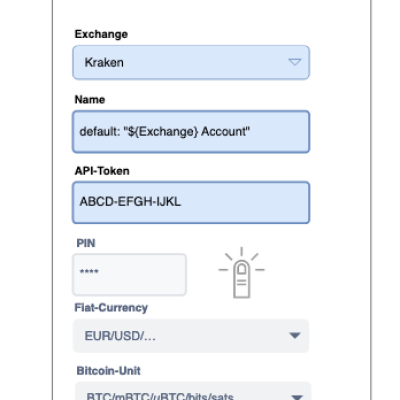Image resolution: width=400 pixels, height=400 pixels.
Task: Open the Bitcoin-Unit selector
Action: [x=193, y=391]
